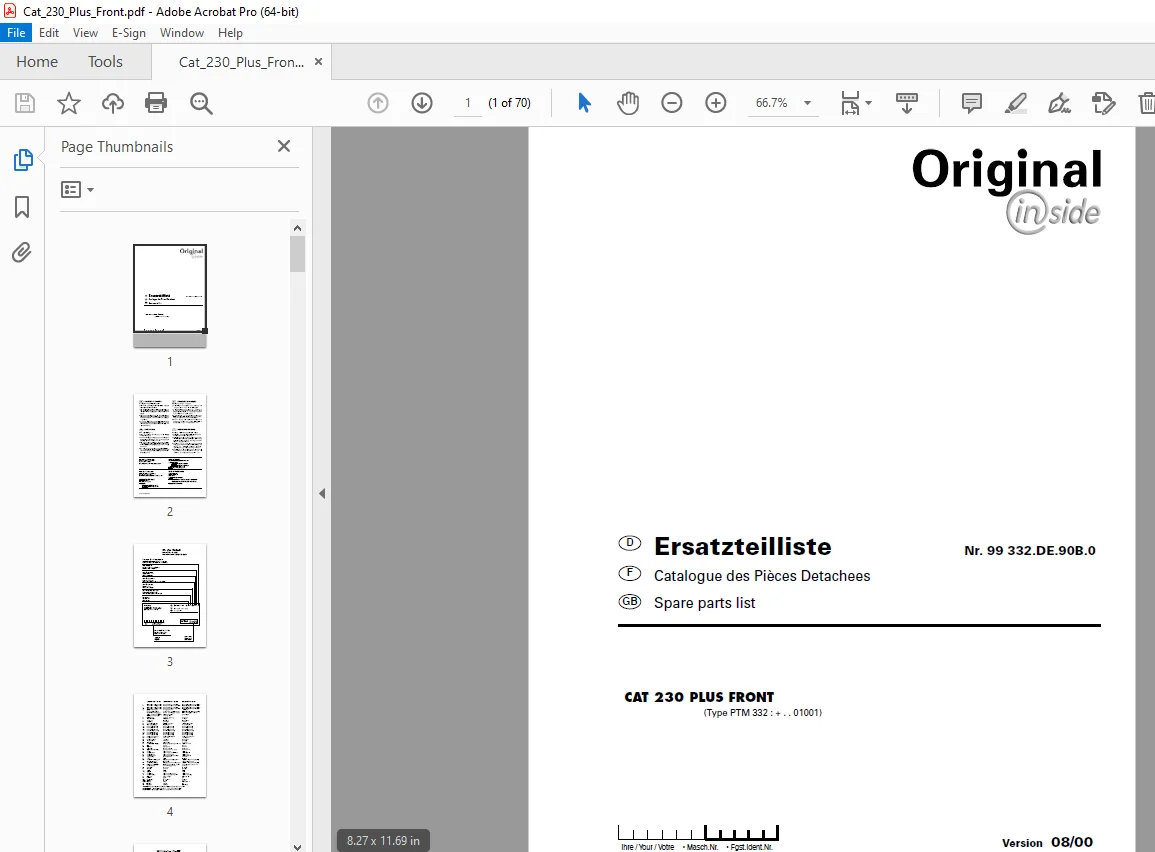1155x852 pixels.
Task: Click the '8.27 x 11.69 in' size label
Action: point(383,841)
